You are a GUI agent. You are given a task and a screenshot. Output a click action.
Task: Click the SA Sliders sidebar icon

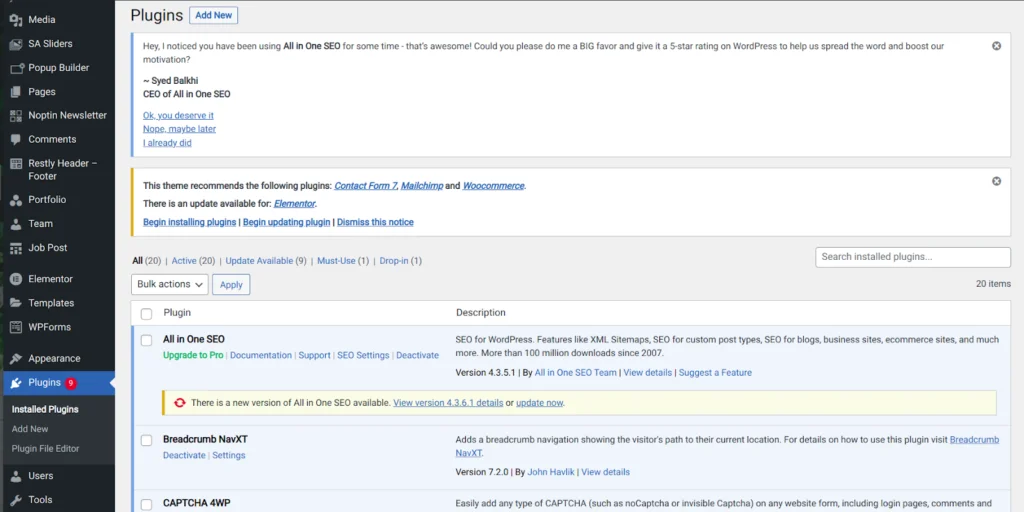16,44
